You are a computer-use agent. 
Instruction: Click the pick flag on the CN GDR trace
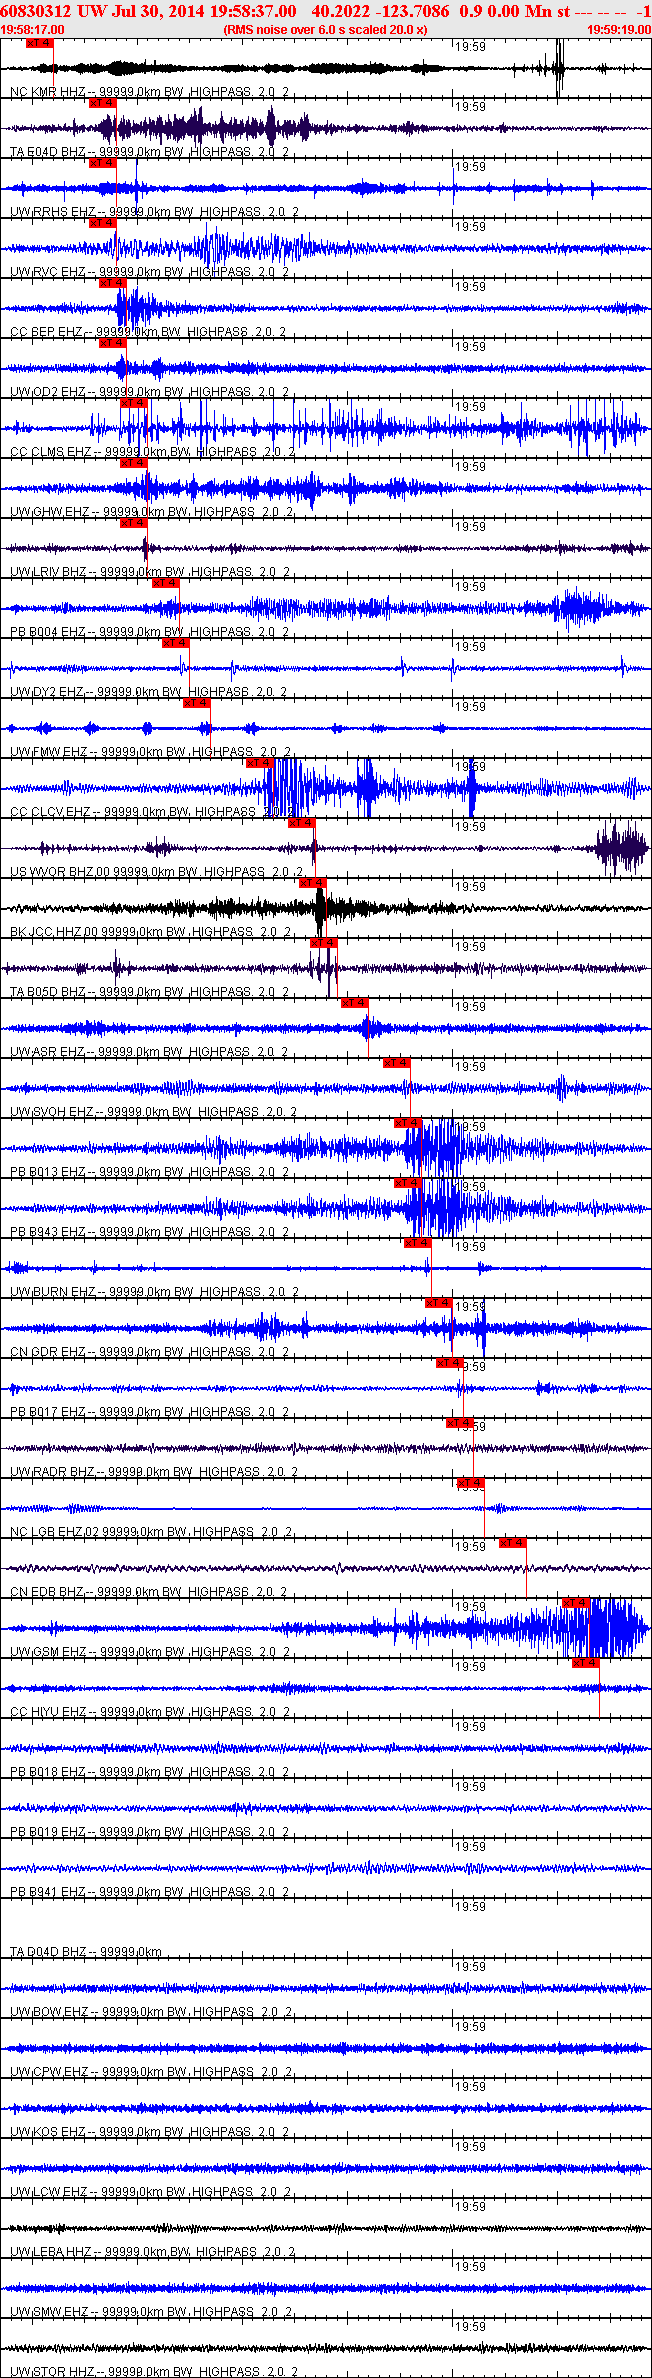(x=439, y=1303)
